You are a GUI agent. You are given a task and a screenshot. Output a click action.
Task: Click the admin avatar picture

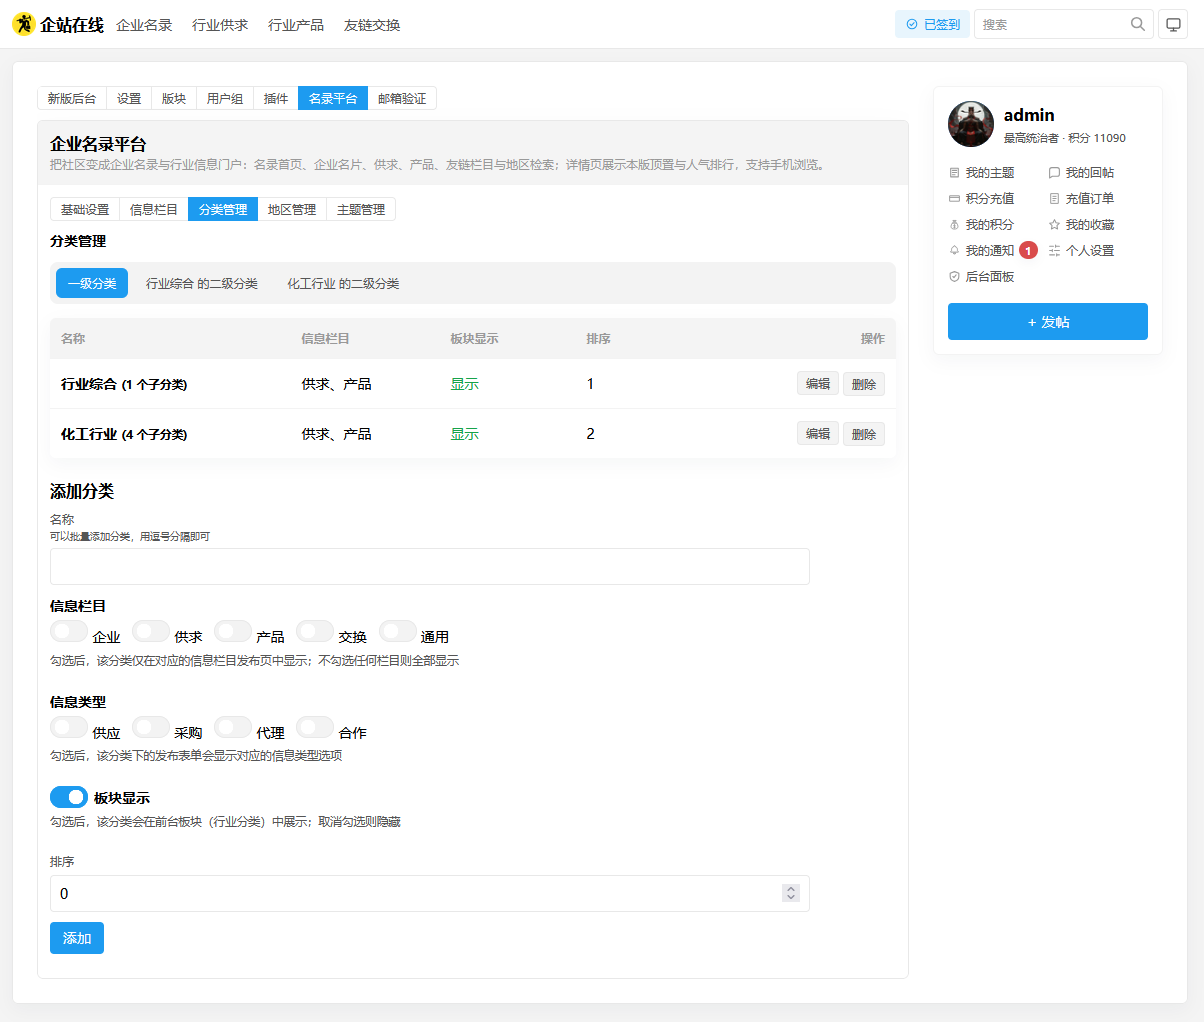click(x=971, y=124)
